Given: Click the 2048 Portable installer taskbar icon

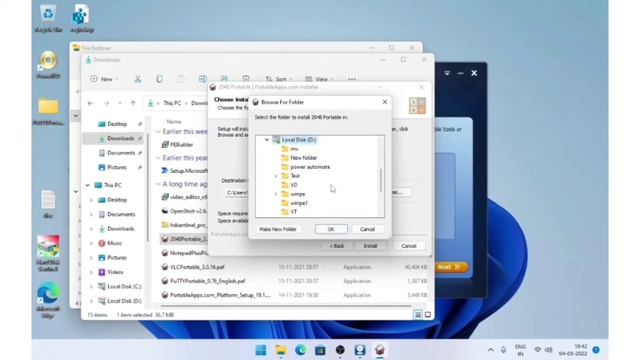Looking at the screenshot, I should [x=380, y=350].
